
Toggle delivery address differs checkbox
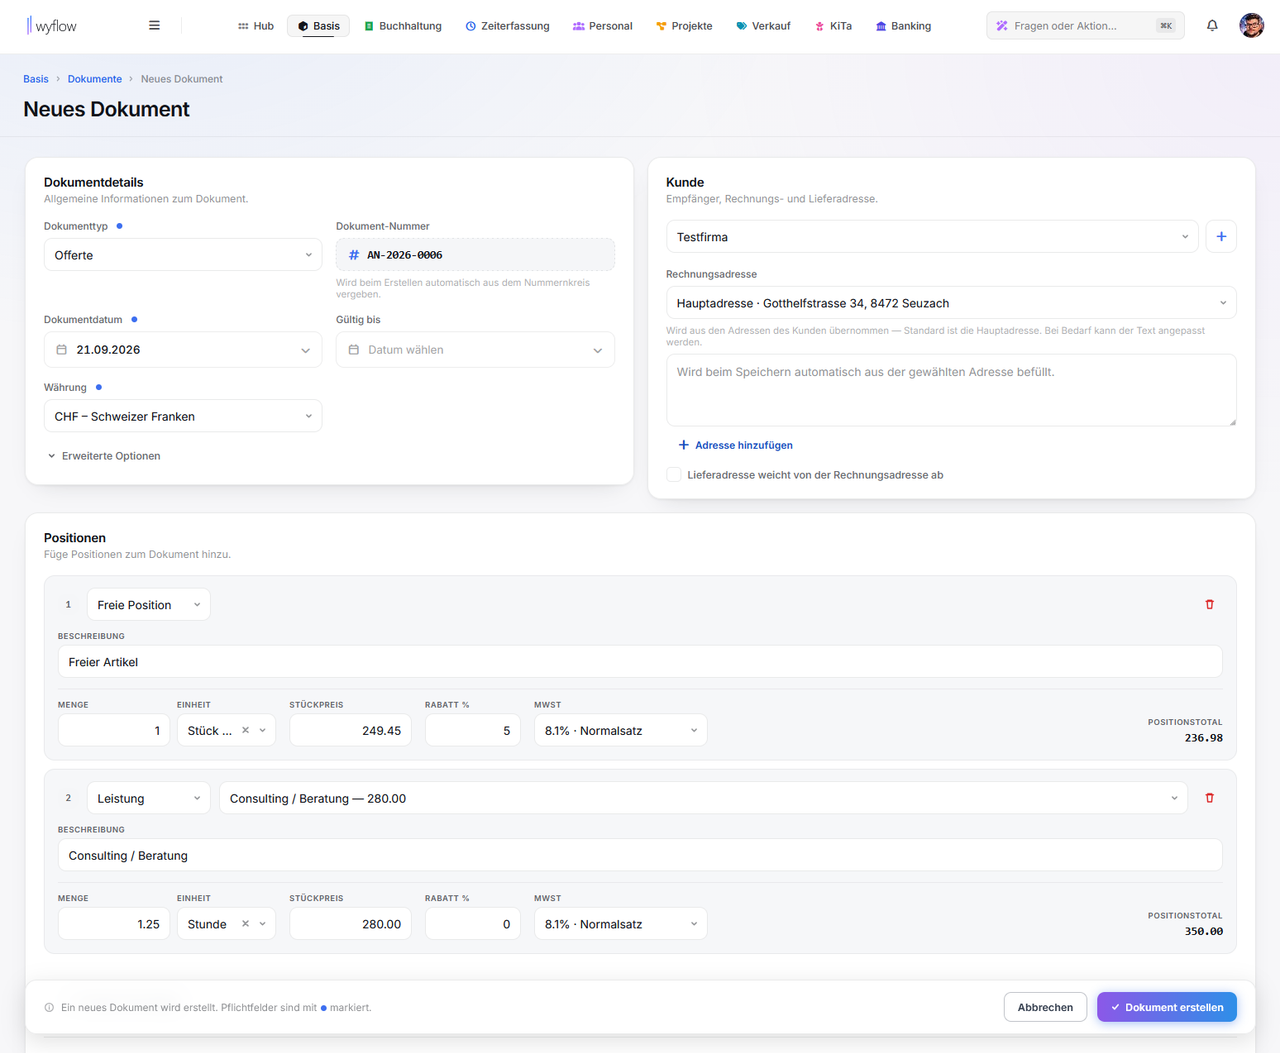(x=674, y=475)
